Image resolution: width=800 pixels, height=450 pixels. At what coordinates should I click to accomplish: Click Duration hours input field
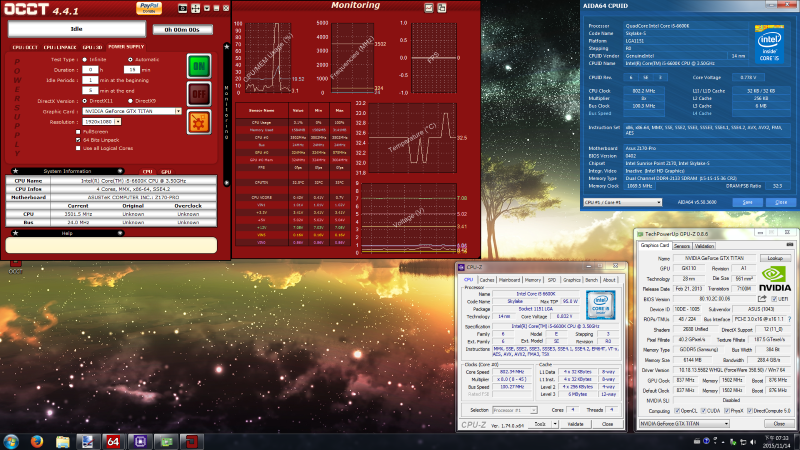(90, 70)
